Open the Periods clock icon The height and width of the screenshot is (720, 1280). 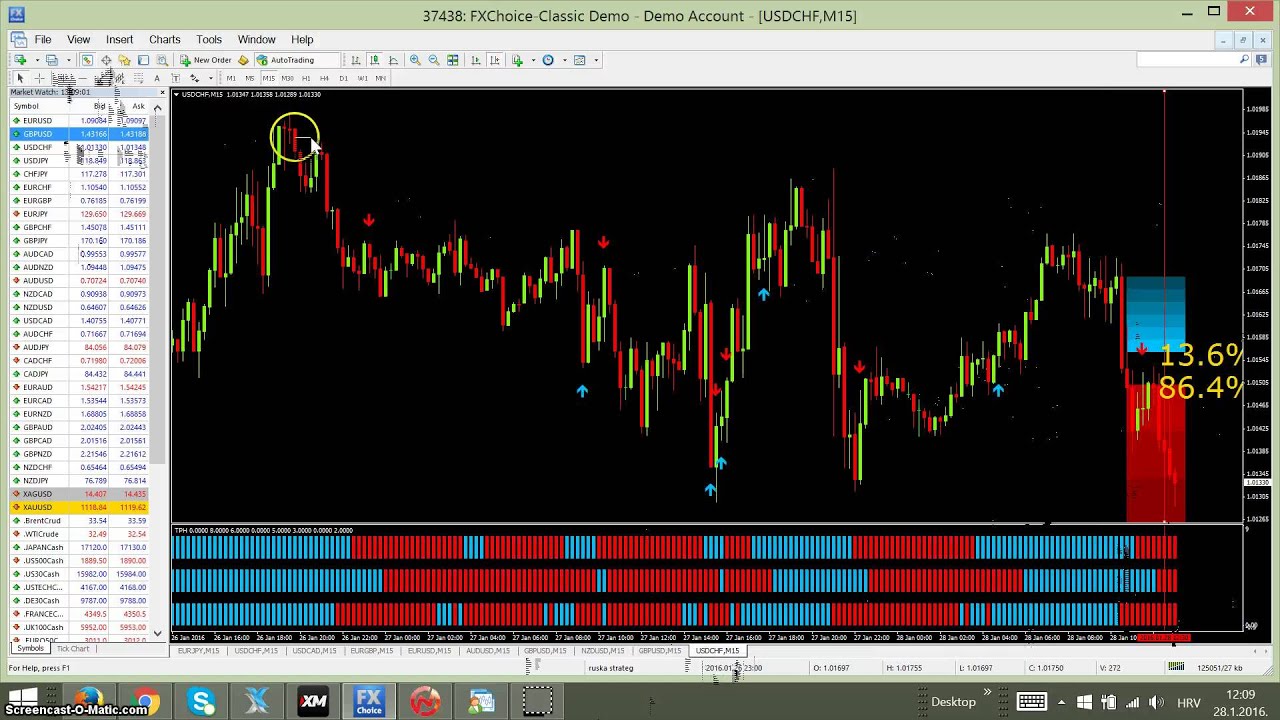[x=548, y=60]
